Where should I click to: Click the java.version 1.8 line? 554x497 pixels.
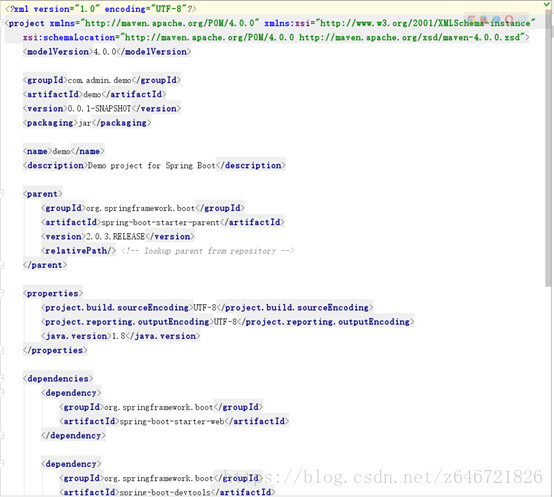pyautogui.click(x=121, y=336)
